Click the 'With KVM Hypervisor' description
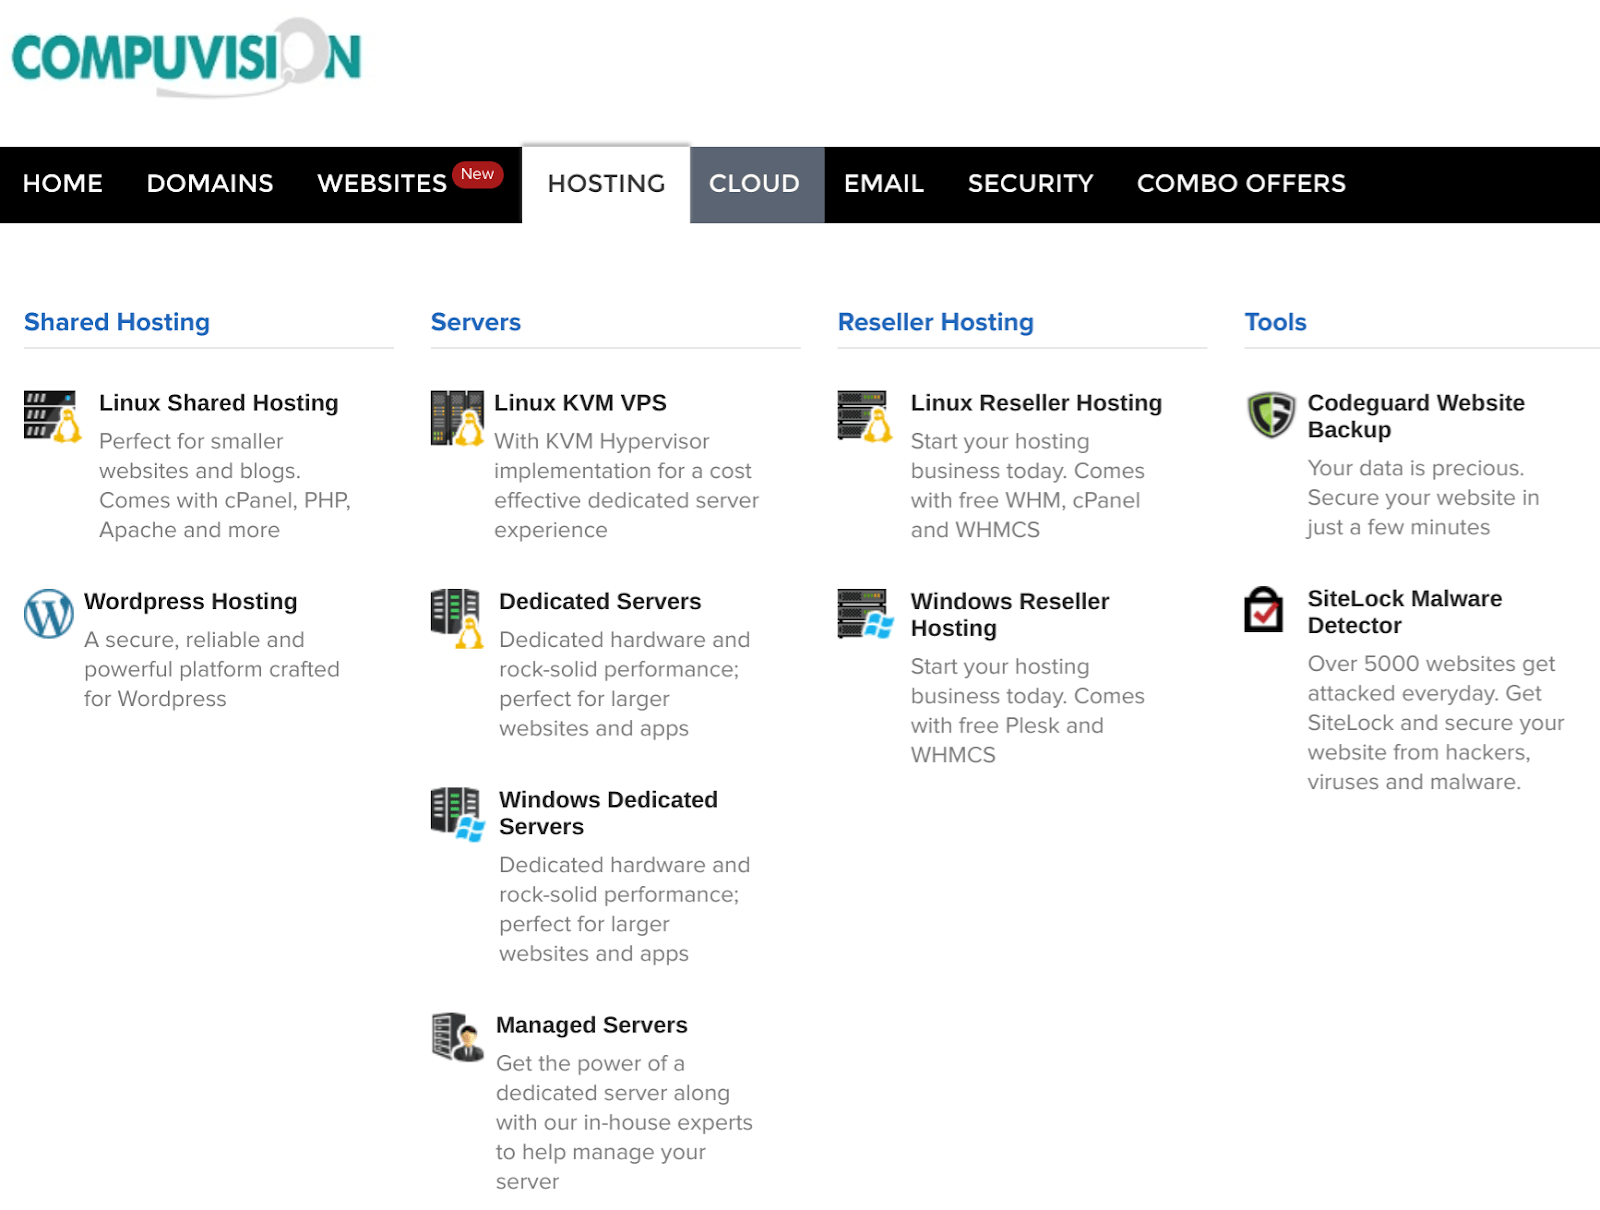Viewport: 1600px width, 1210px height. coord(626,486)
